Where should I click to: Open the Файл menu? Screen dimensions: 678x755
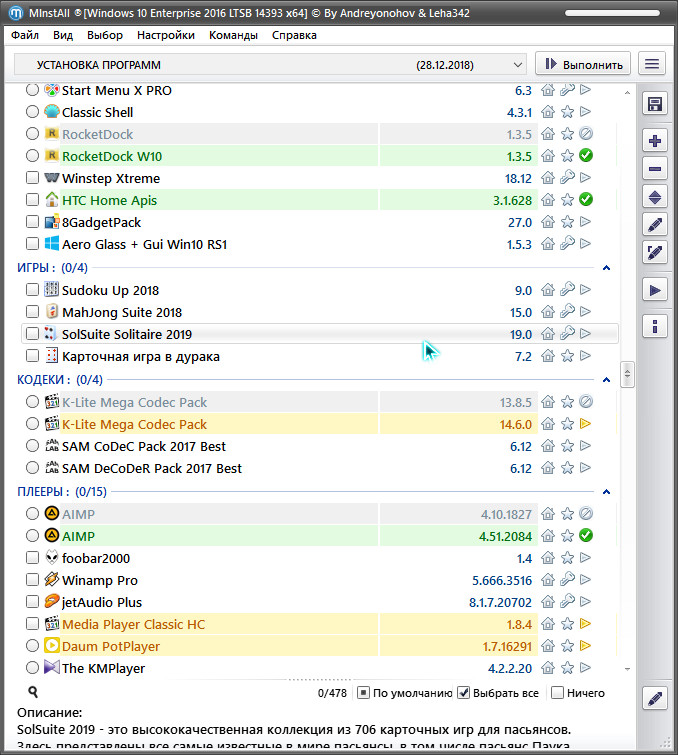click(25, 35)
